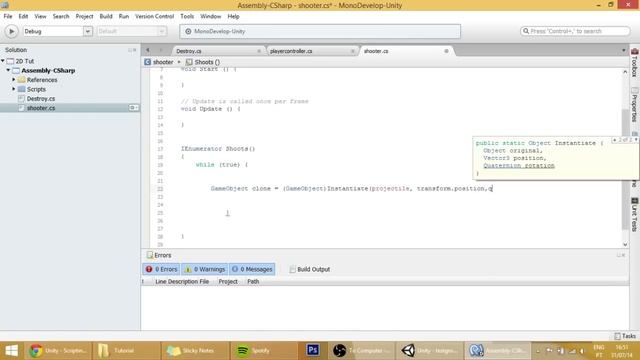The image size is (640, 360).
Task: Open Spotify from the taskbar
Action: click(264, 351)
